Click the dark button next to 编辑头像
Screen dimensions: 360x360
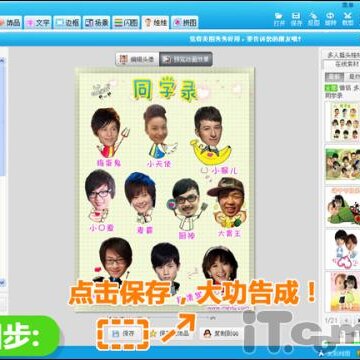coord(186,59)
